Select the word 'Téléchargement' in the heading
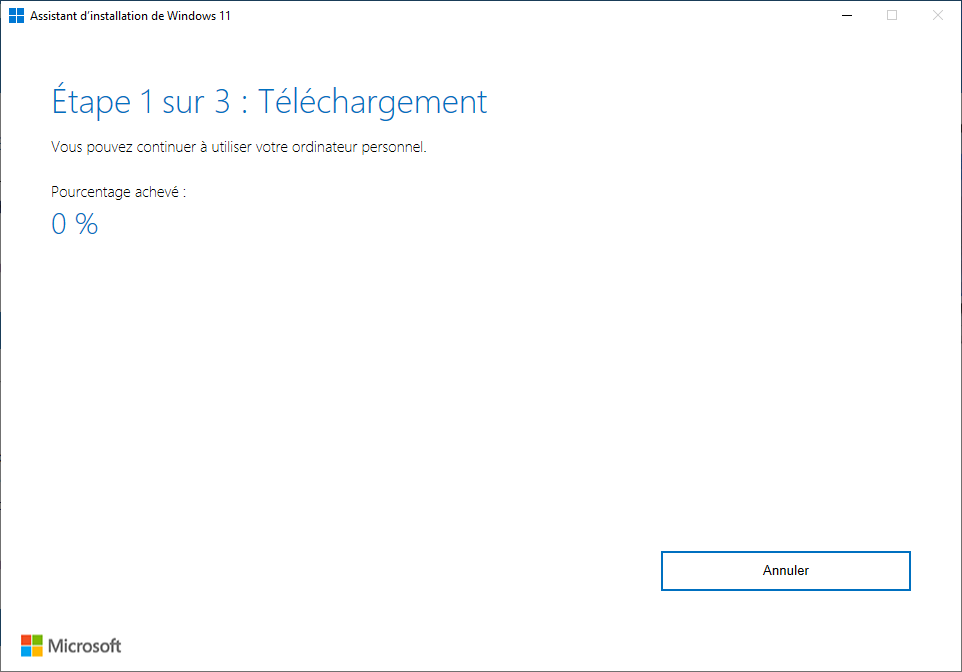 pyautogui.click(x=372, y=102)
